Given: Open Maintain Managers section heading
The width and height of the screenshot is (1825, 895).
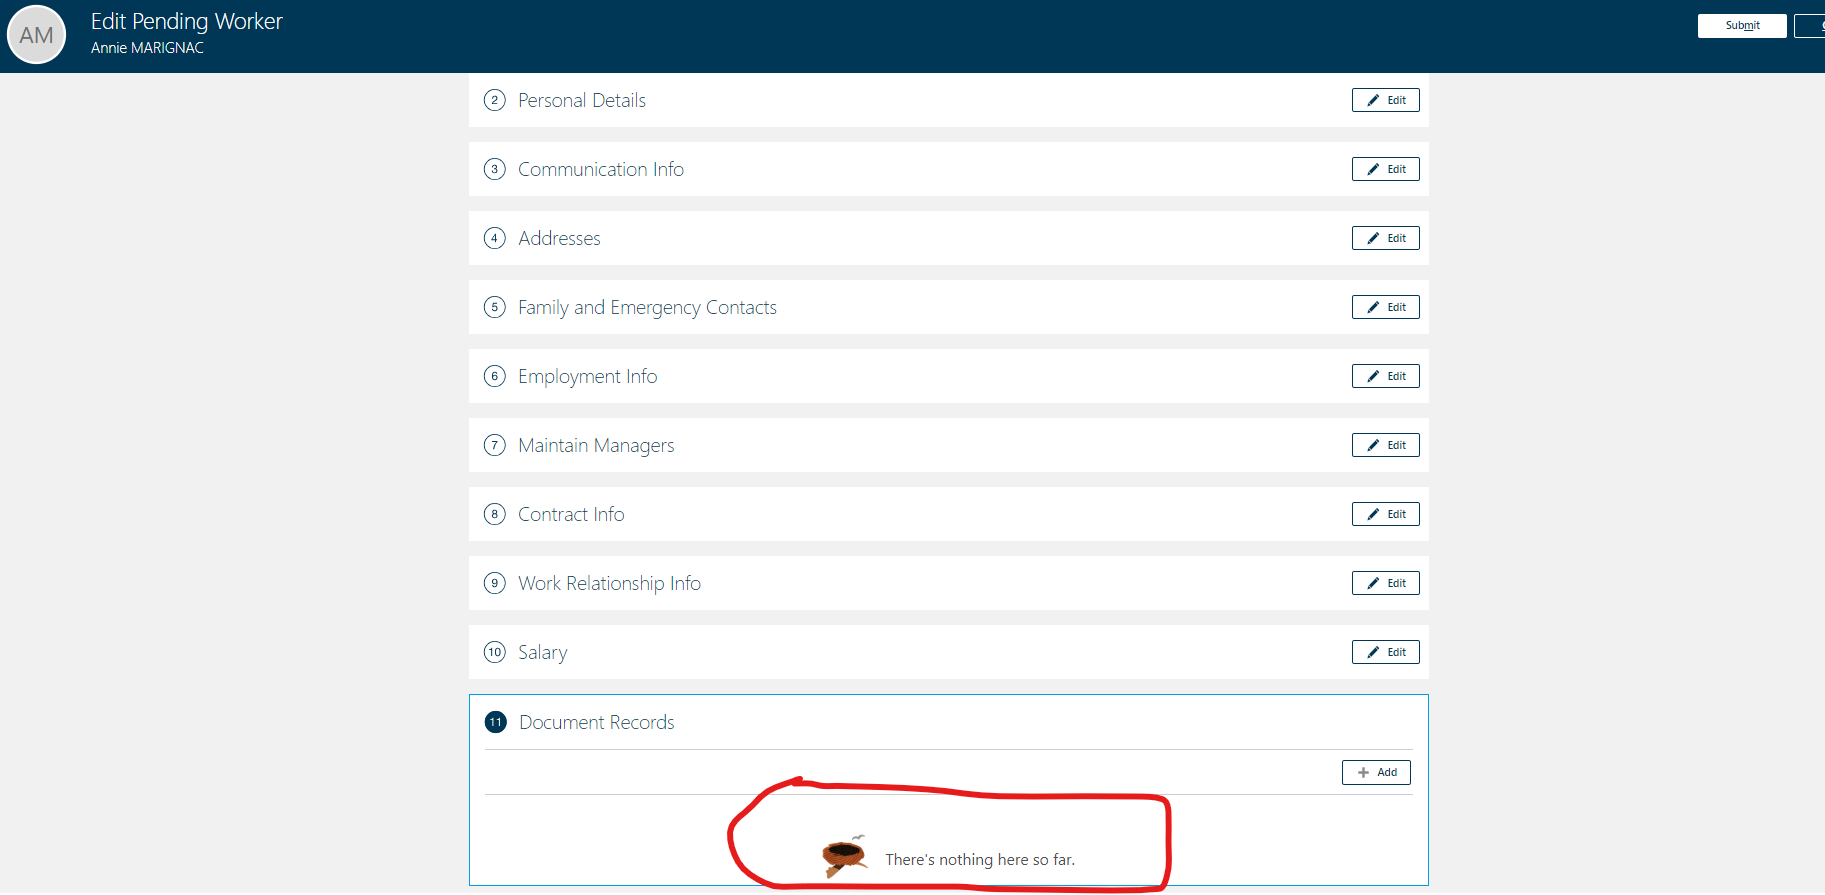Looking at the screenshot, I should point(596,445).
